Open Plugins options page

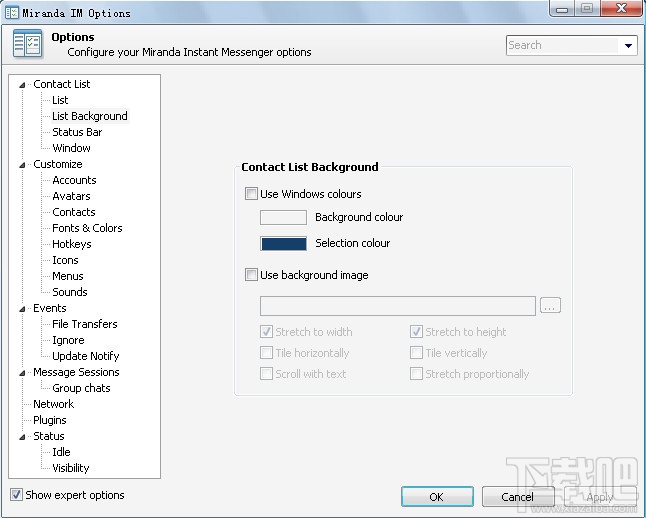49,420
